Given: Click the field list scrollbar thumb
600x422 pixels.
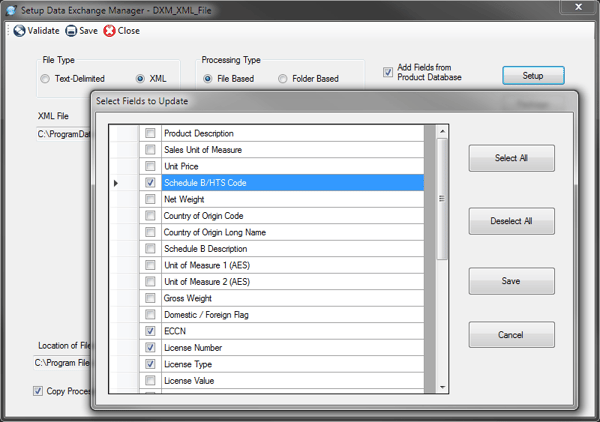Looking at the screenshot, I should (442, 199).
